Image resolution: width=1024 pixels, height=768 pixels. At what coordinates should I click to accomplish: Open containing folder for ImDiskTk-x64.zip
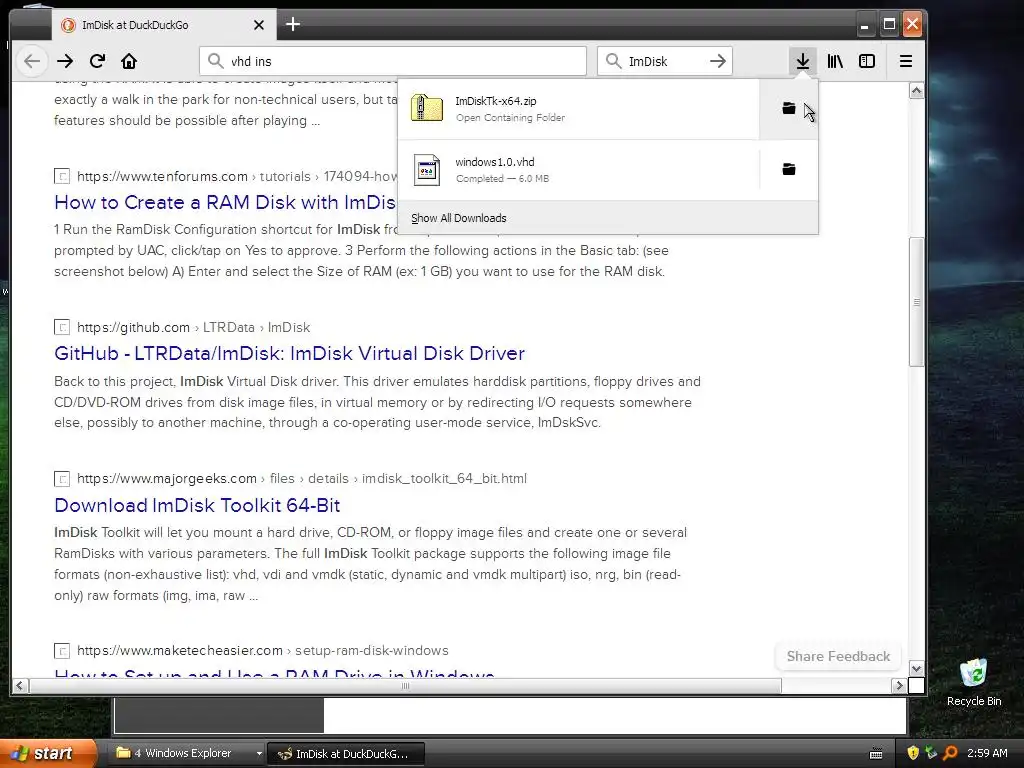pyautogui.click(x=789, y=108)
